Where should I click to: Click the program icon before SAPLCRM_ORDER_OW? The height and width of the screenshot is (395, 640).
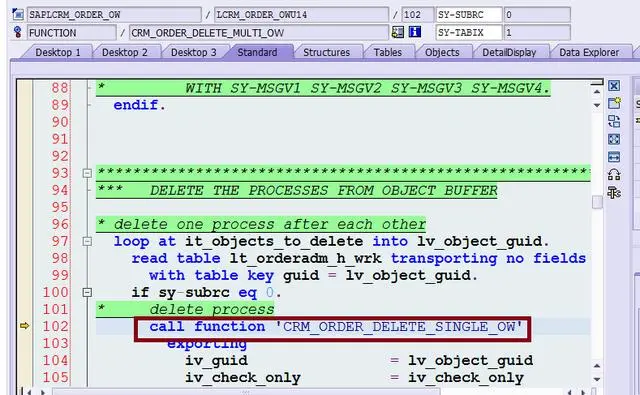pos(18,14)
